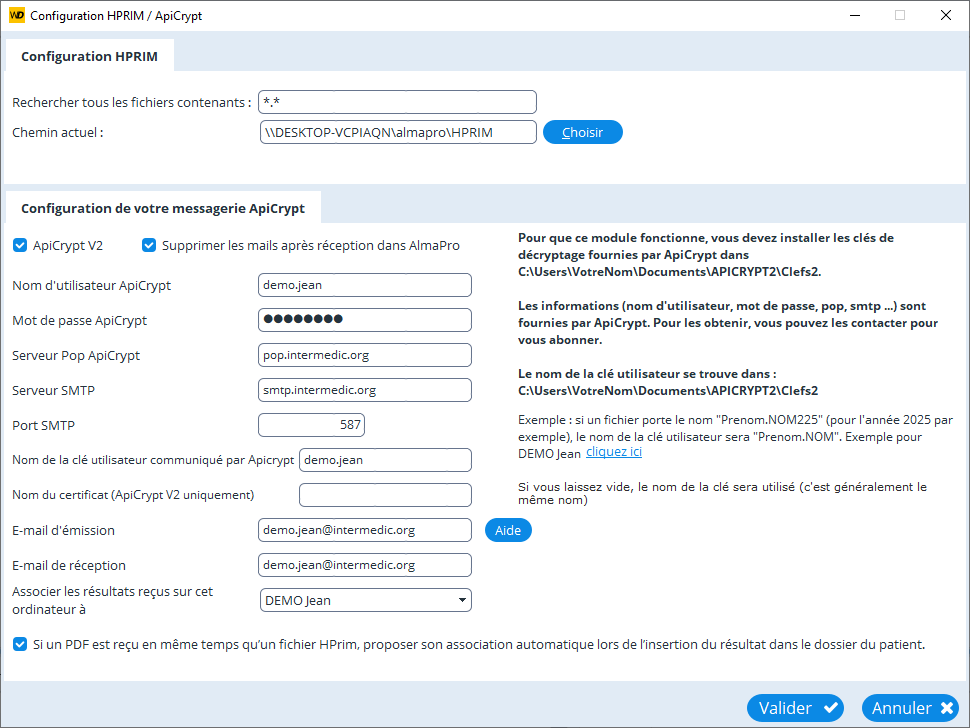The image size is (970, 728).
Task: Click the empty Nom du certificat field
Action: click(x=385, y=495)
